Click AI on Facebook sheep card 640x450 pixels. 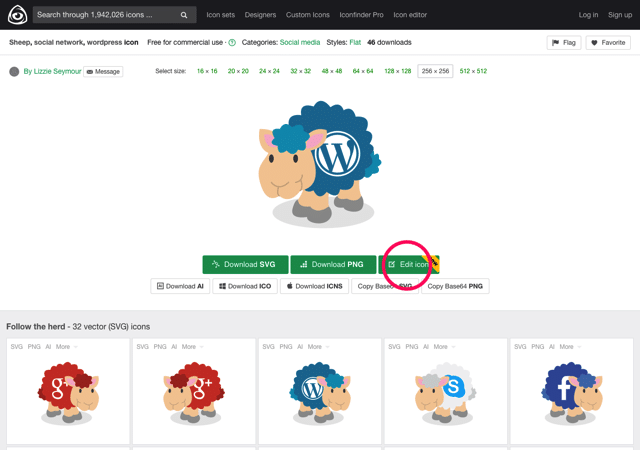(x=552, y=347)
